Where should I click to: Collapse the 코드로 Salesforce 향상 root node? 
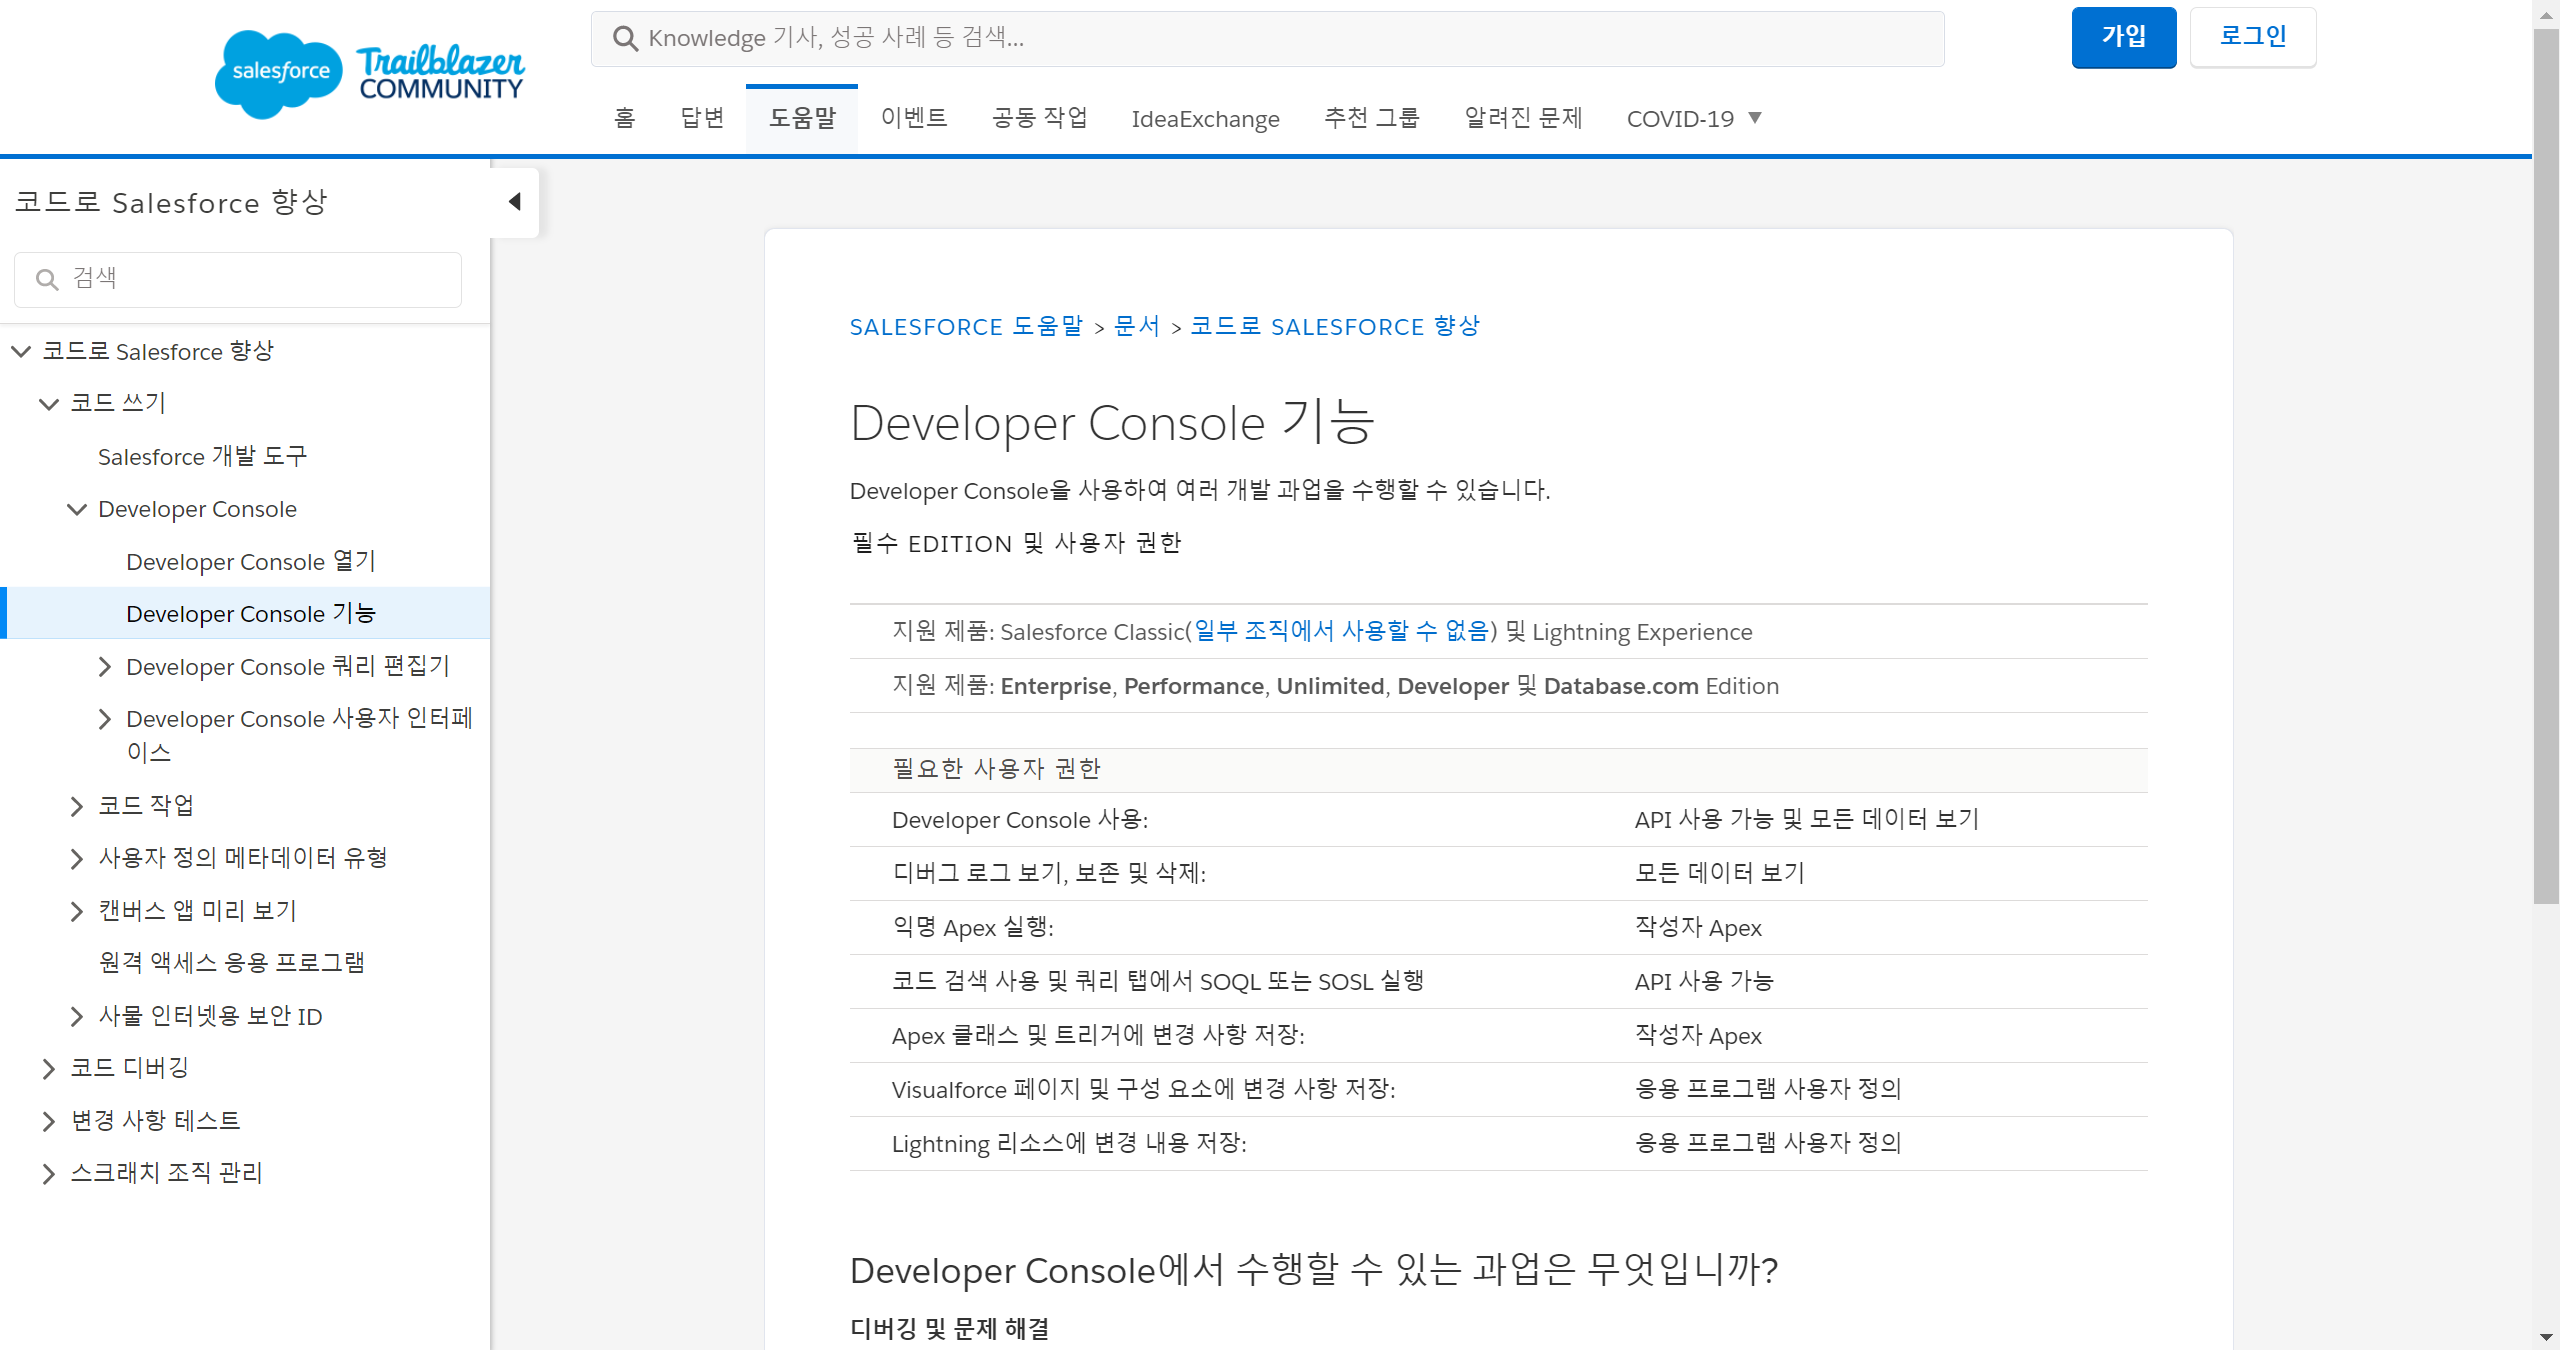(x=21, y=351)
